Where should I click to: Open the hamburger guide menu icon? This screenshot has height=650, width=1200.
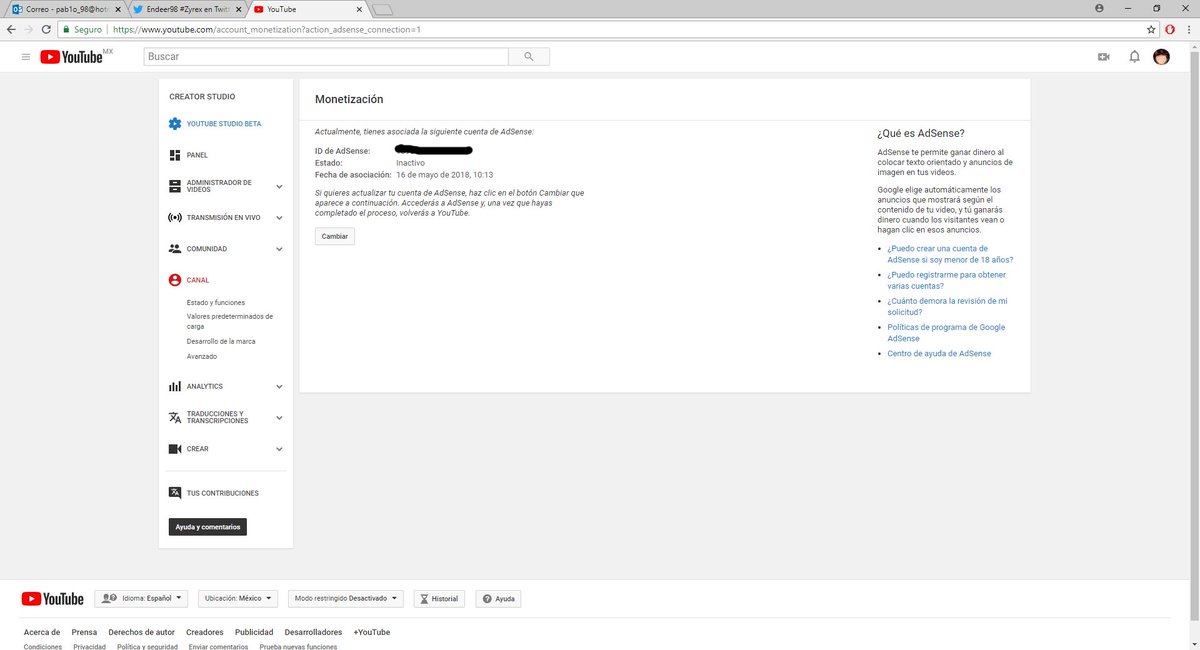(26, 57)
